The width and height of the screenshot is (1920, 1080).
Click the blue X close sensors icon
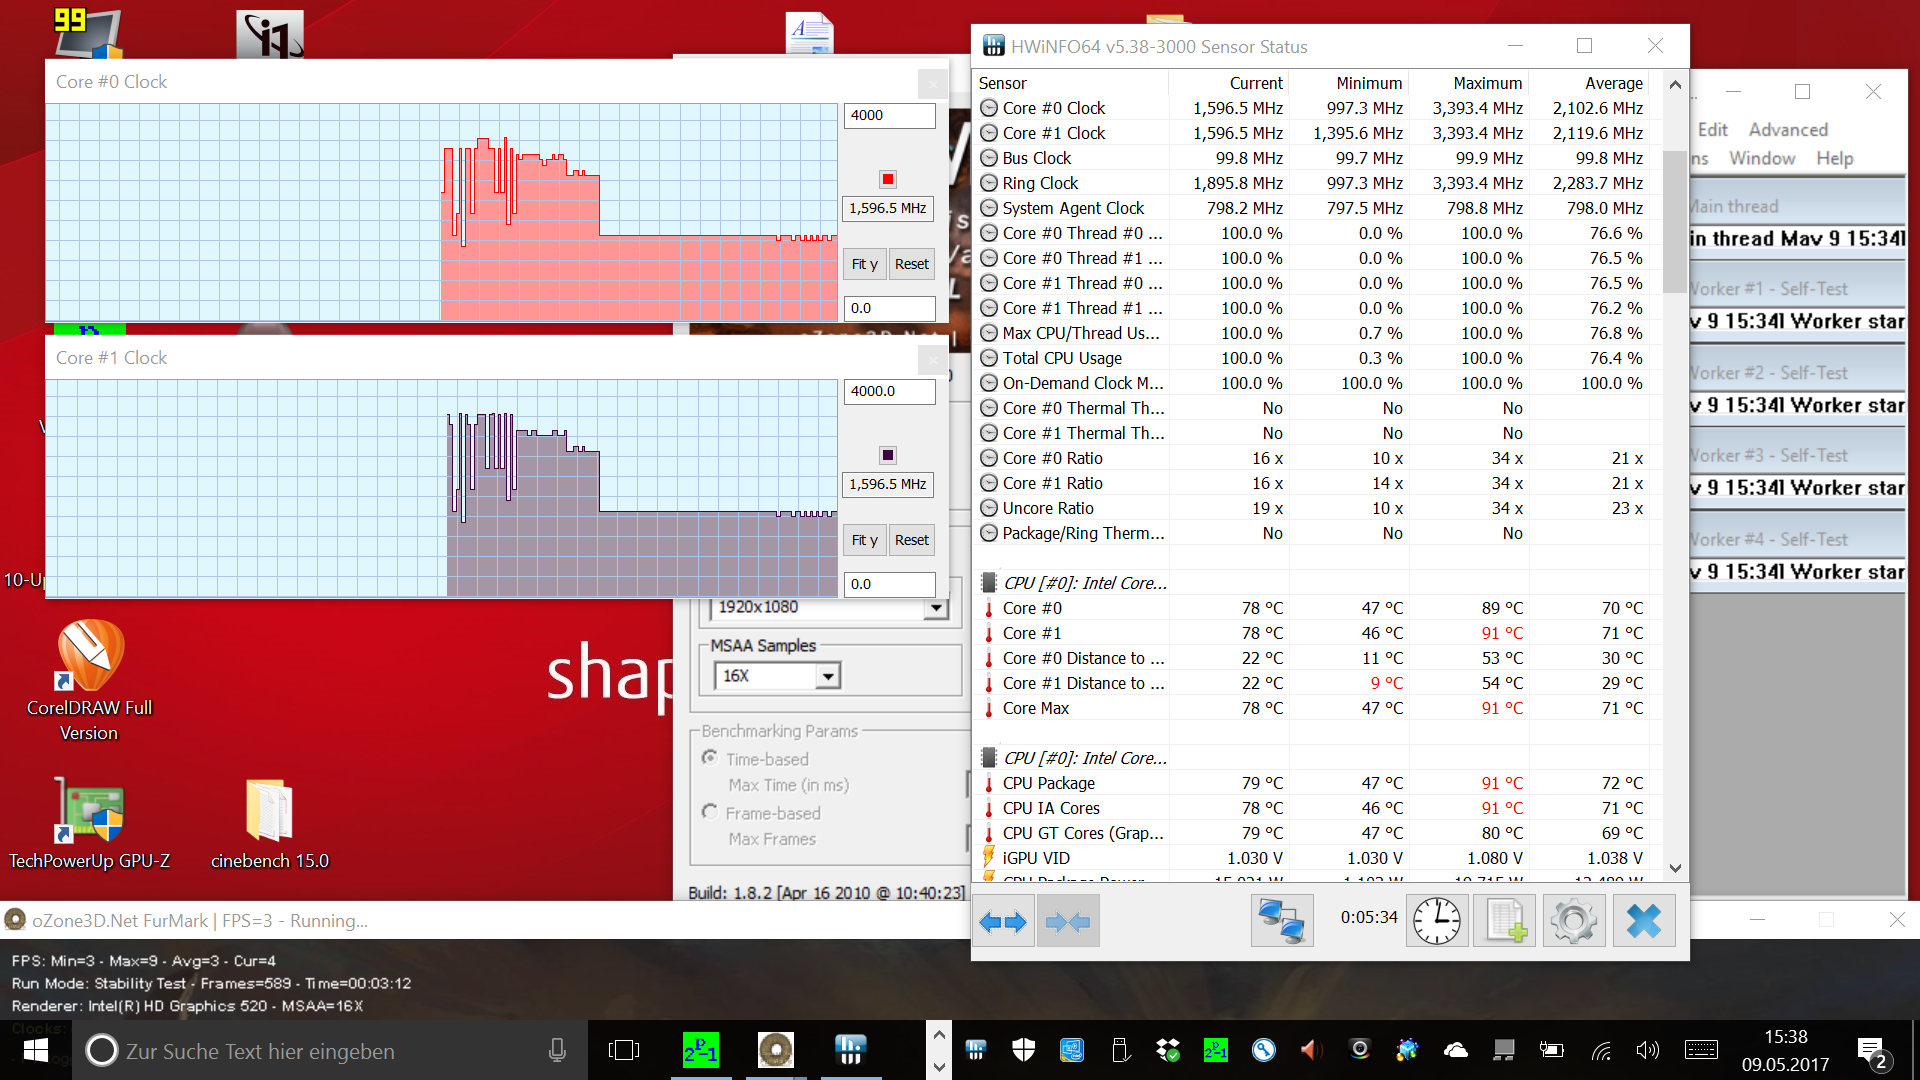click(x=1643, y=921)
